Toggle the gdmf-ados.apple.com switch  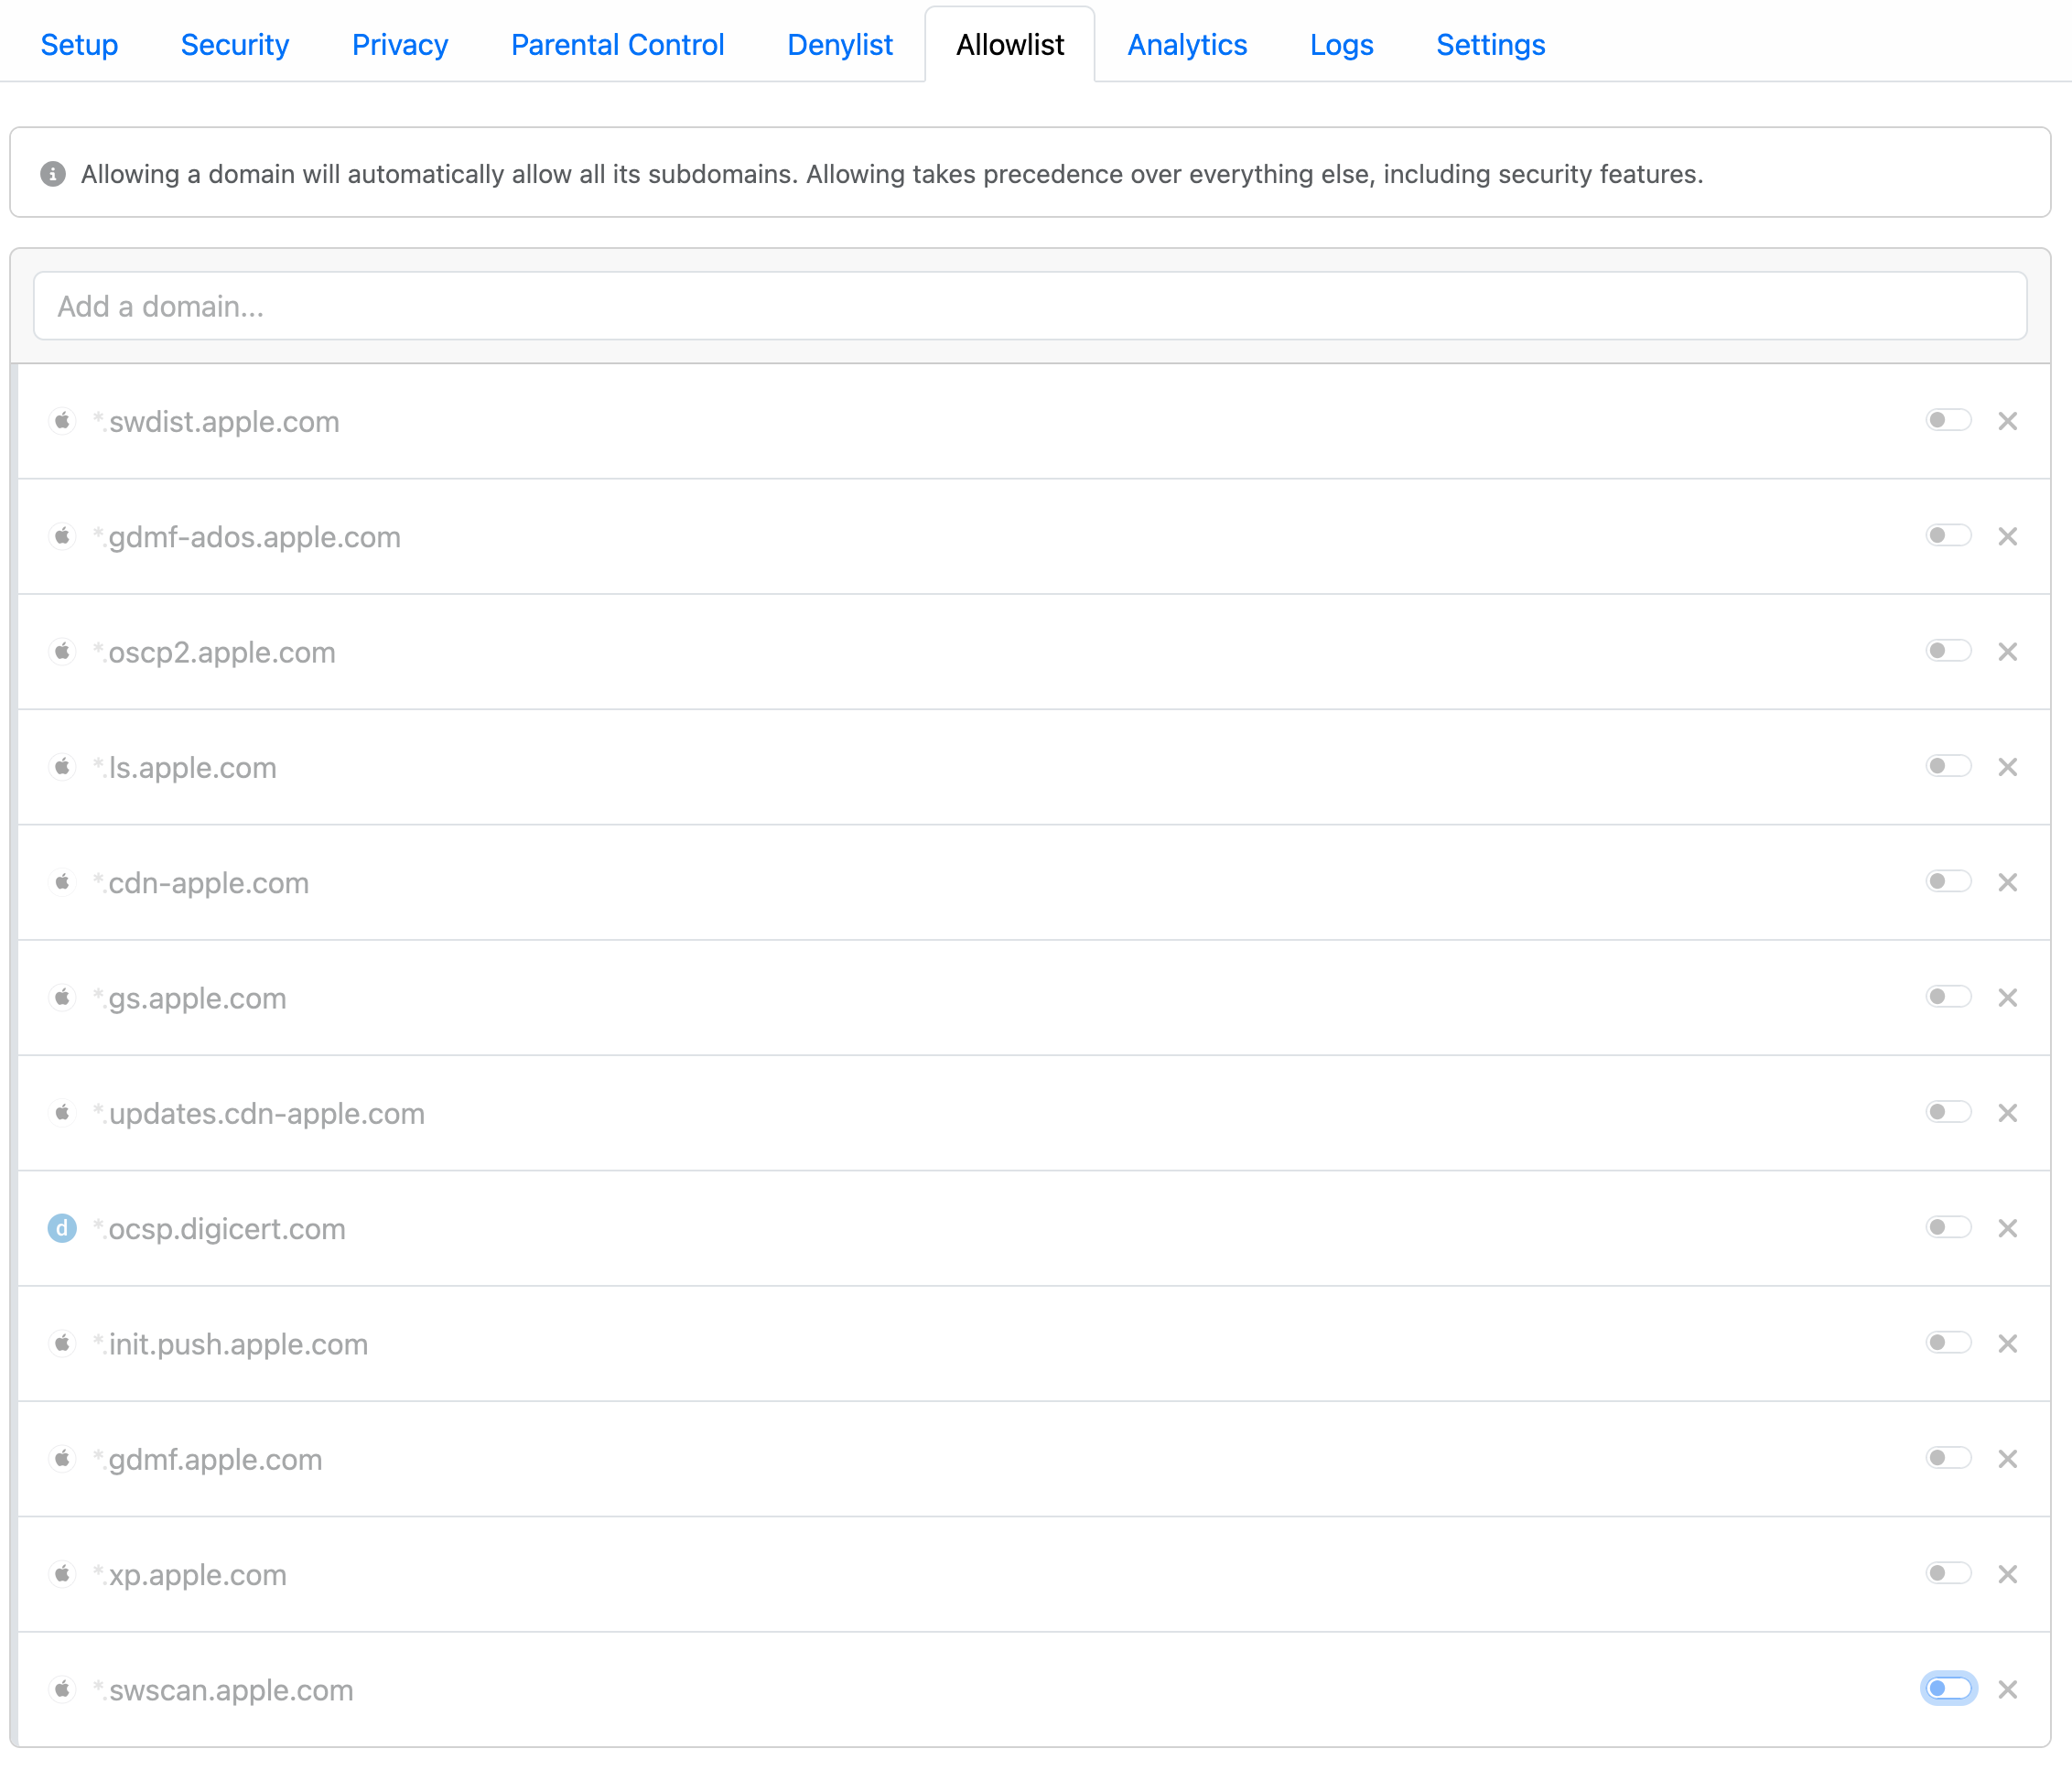(x=1948, y=536)
